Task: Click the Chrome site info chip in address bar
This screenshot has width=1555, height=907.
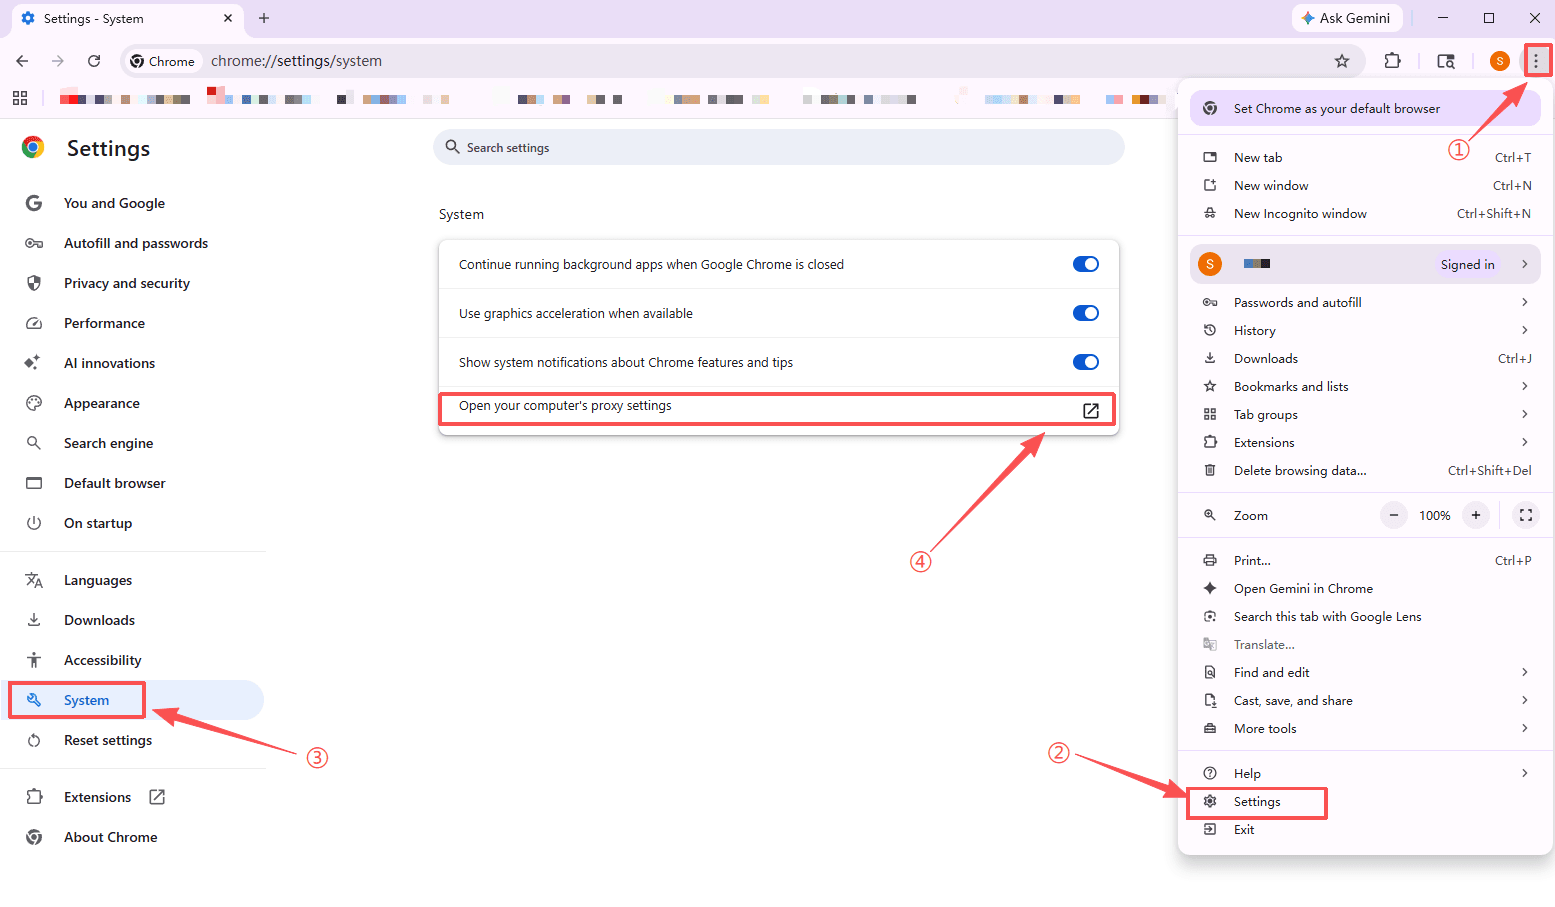Action: click(163, 61)
